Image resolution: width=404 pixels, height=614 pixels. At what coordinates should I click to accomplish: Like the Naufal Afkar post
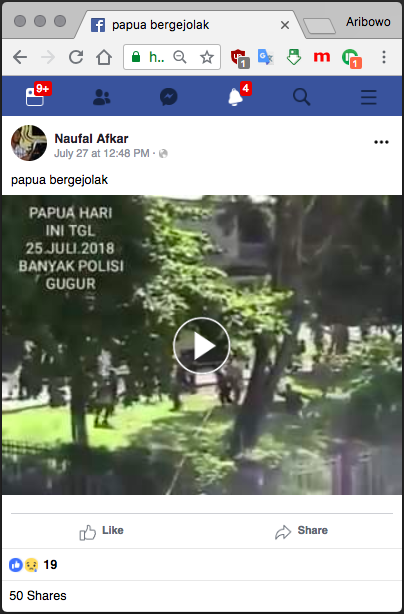(x=101, y=531)
